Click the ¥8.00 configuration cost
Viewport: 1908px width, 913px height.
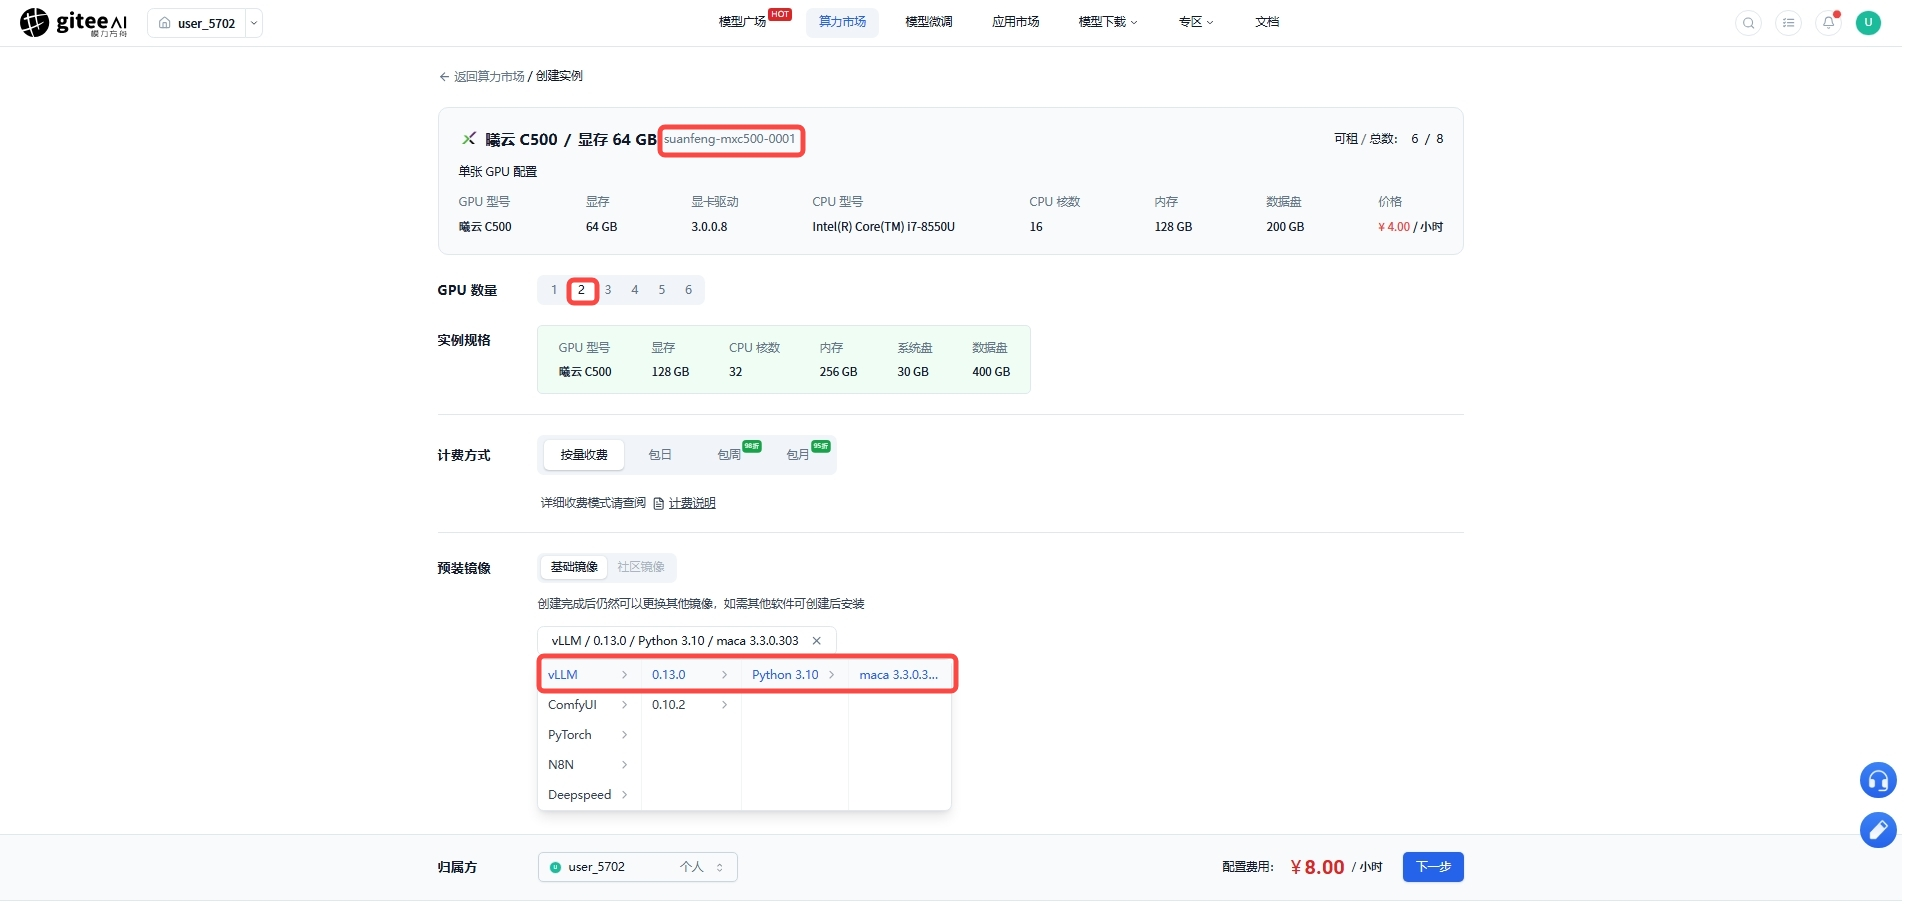[x=1317, y=867]
